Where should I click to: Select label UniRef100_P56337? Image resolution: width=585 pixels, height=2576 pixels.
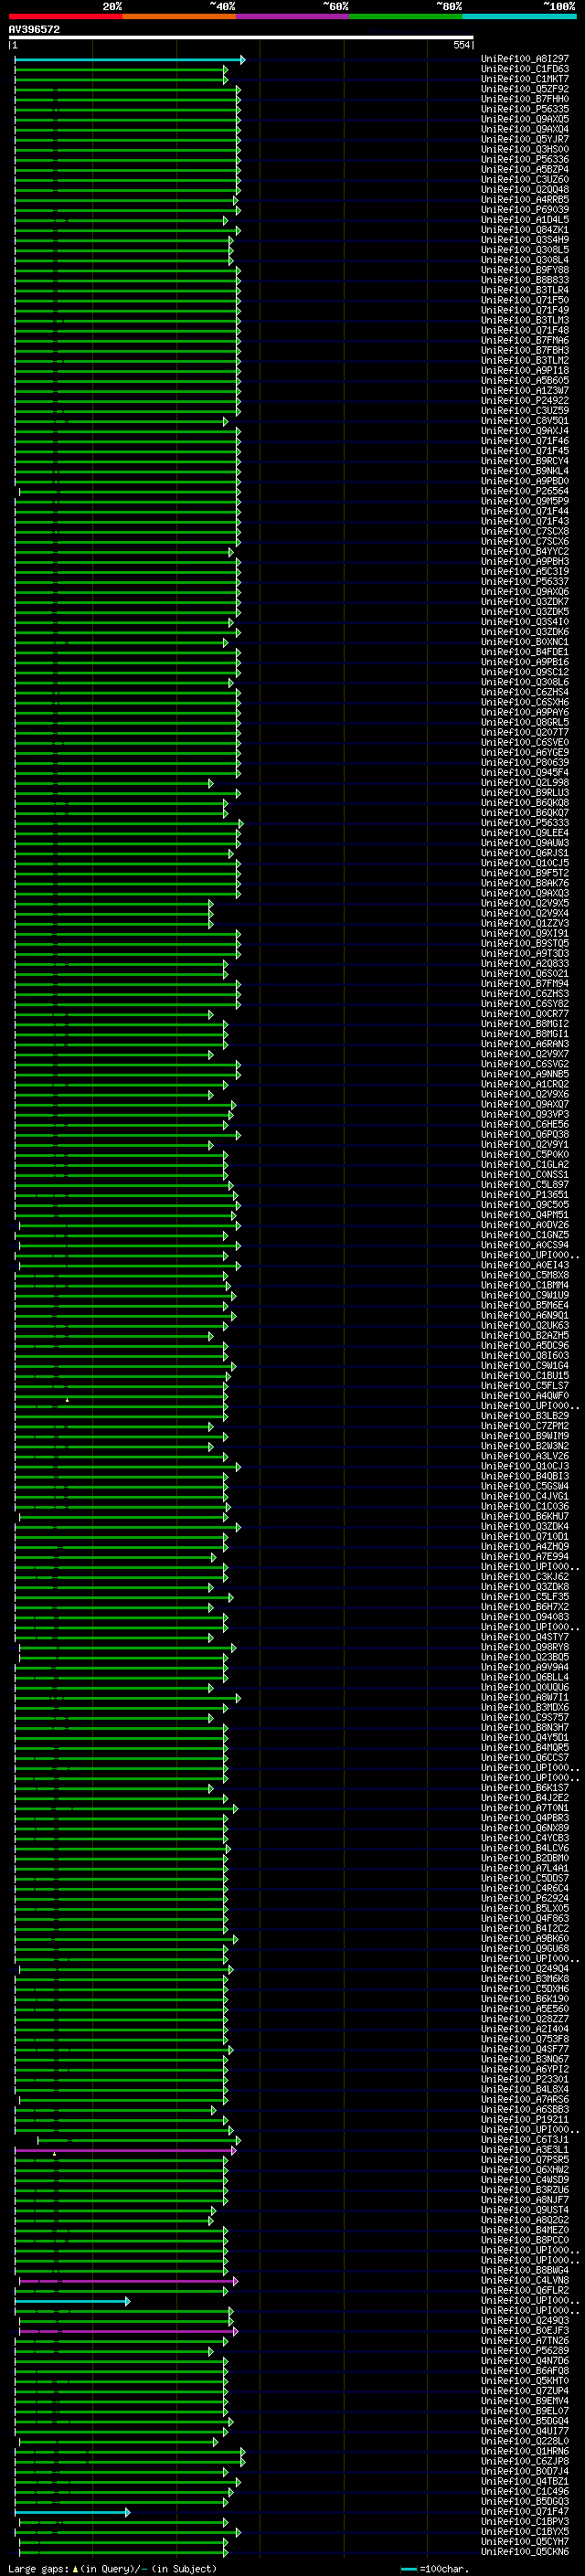pyautogui.click(x=525, y=582)
